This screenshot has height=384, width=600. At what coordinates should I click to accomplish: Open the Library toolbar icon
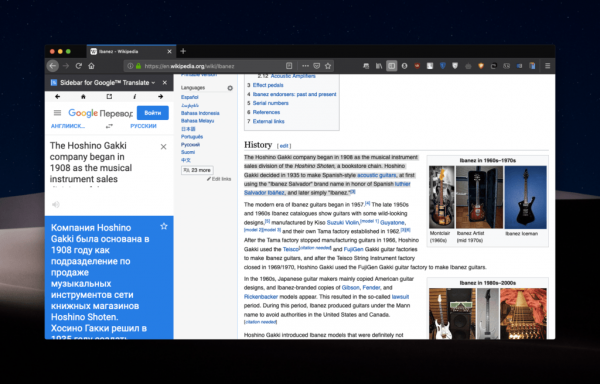click(x=379, y=66)
